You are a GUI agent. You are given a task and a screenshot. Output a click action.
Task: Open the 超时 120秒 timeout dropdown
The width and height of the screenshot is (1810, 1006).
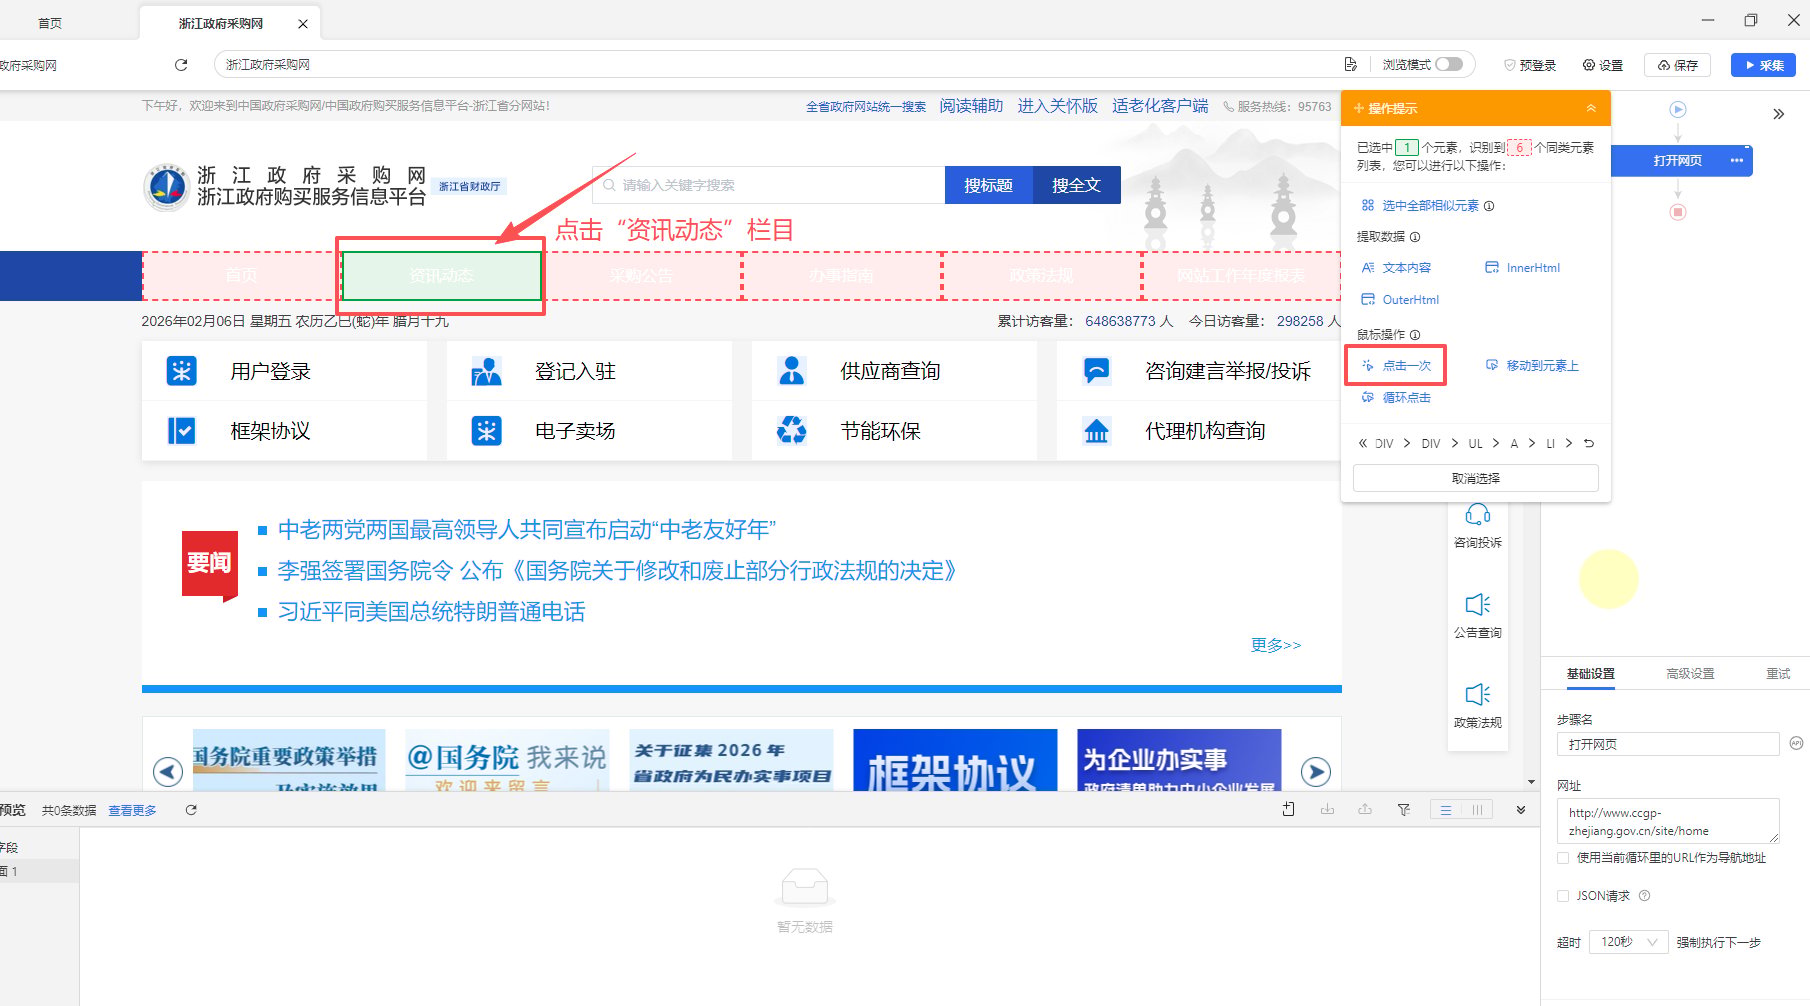tap(1629, 942)
